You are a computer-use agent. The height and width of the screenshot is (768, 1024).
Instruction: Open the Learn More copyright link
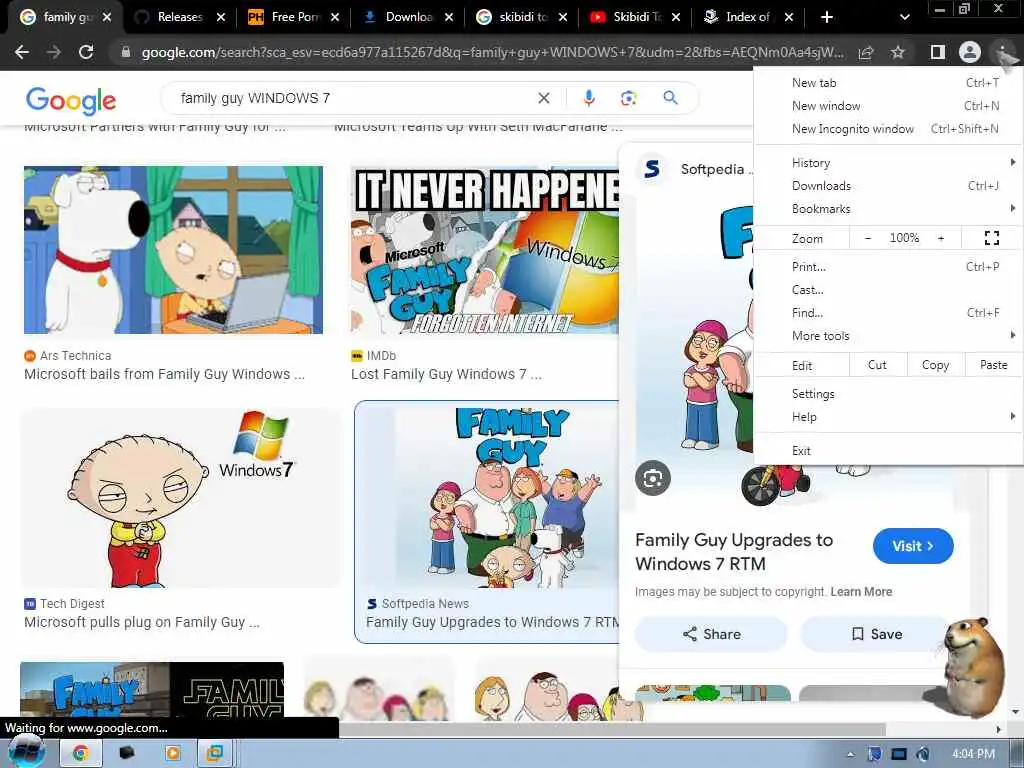pyautogui.click(x=861, y=592)
